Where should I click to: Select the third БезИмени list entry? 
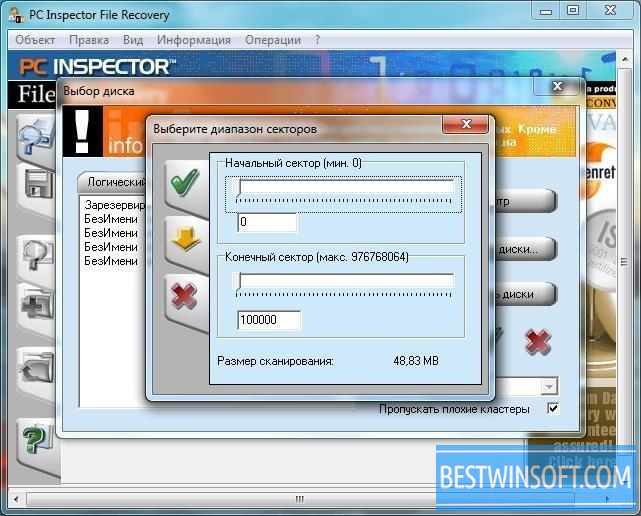click(x=111, y=247)
